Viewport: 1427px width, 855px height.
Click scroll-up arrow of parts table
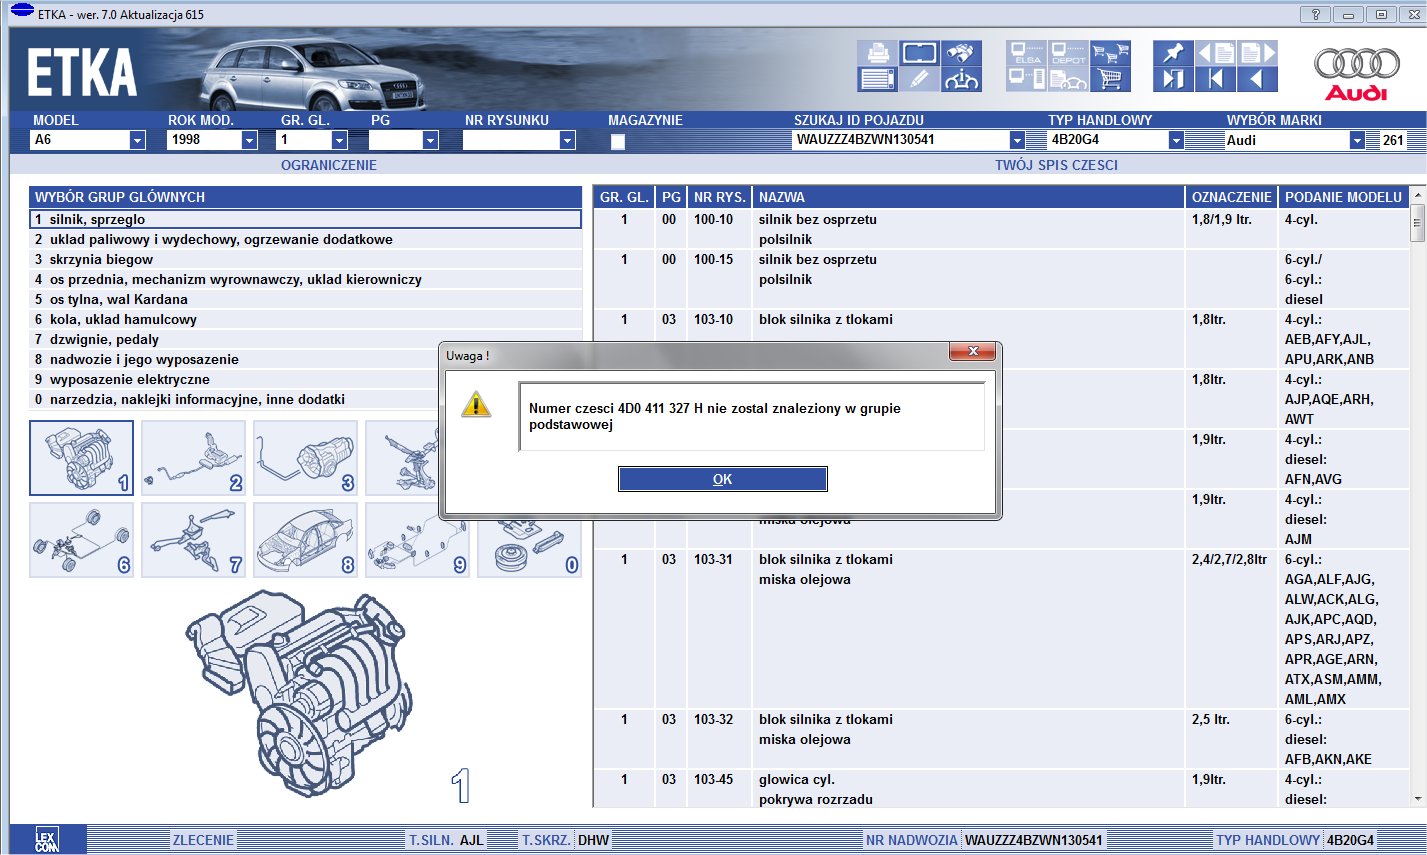pos(1417,196)
